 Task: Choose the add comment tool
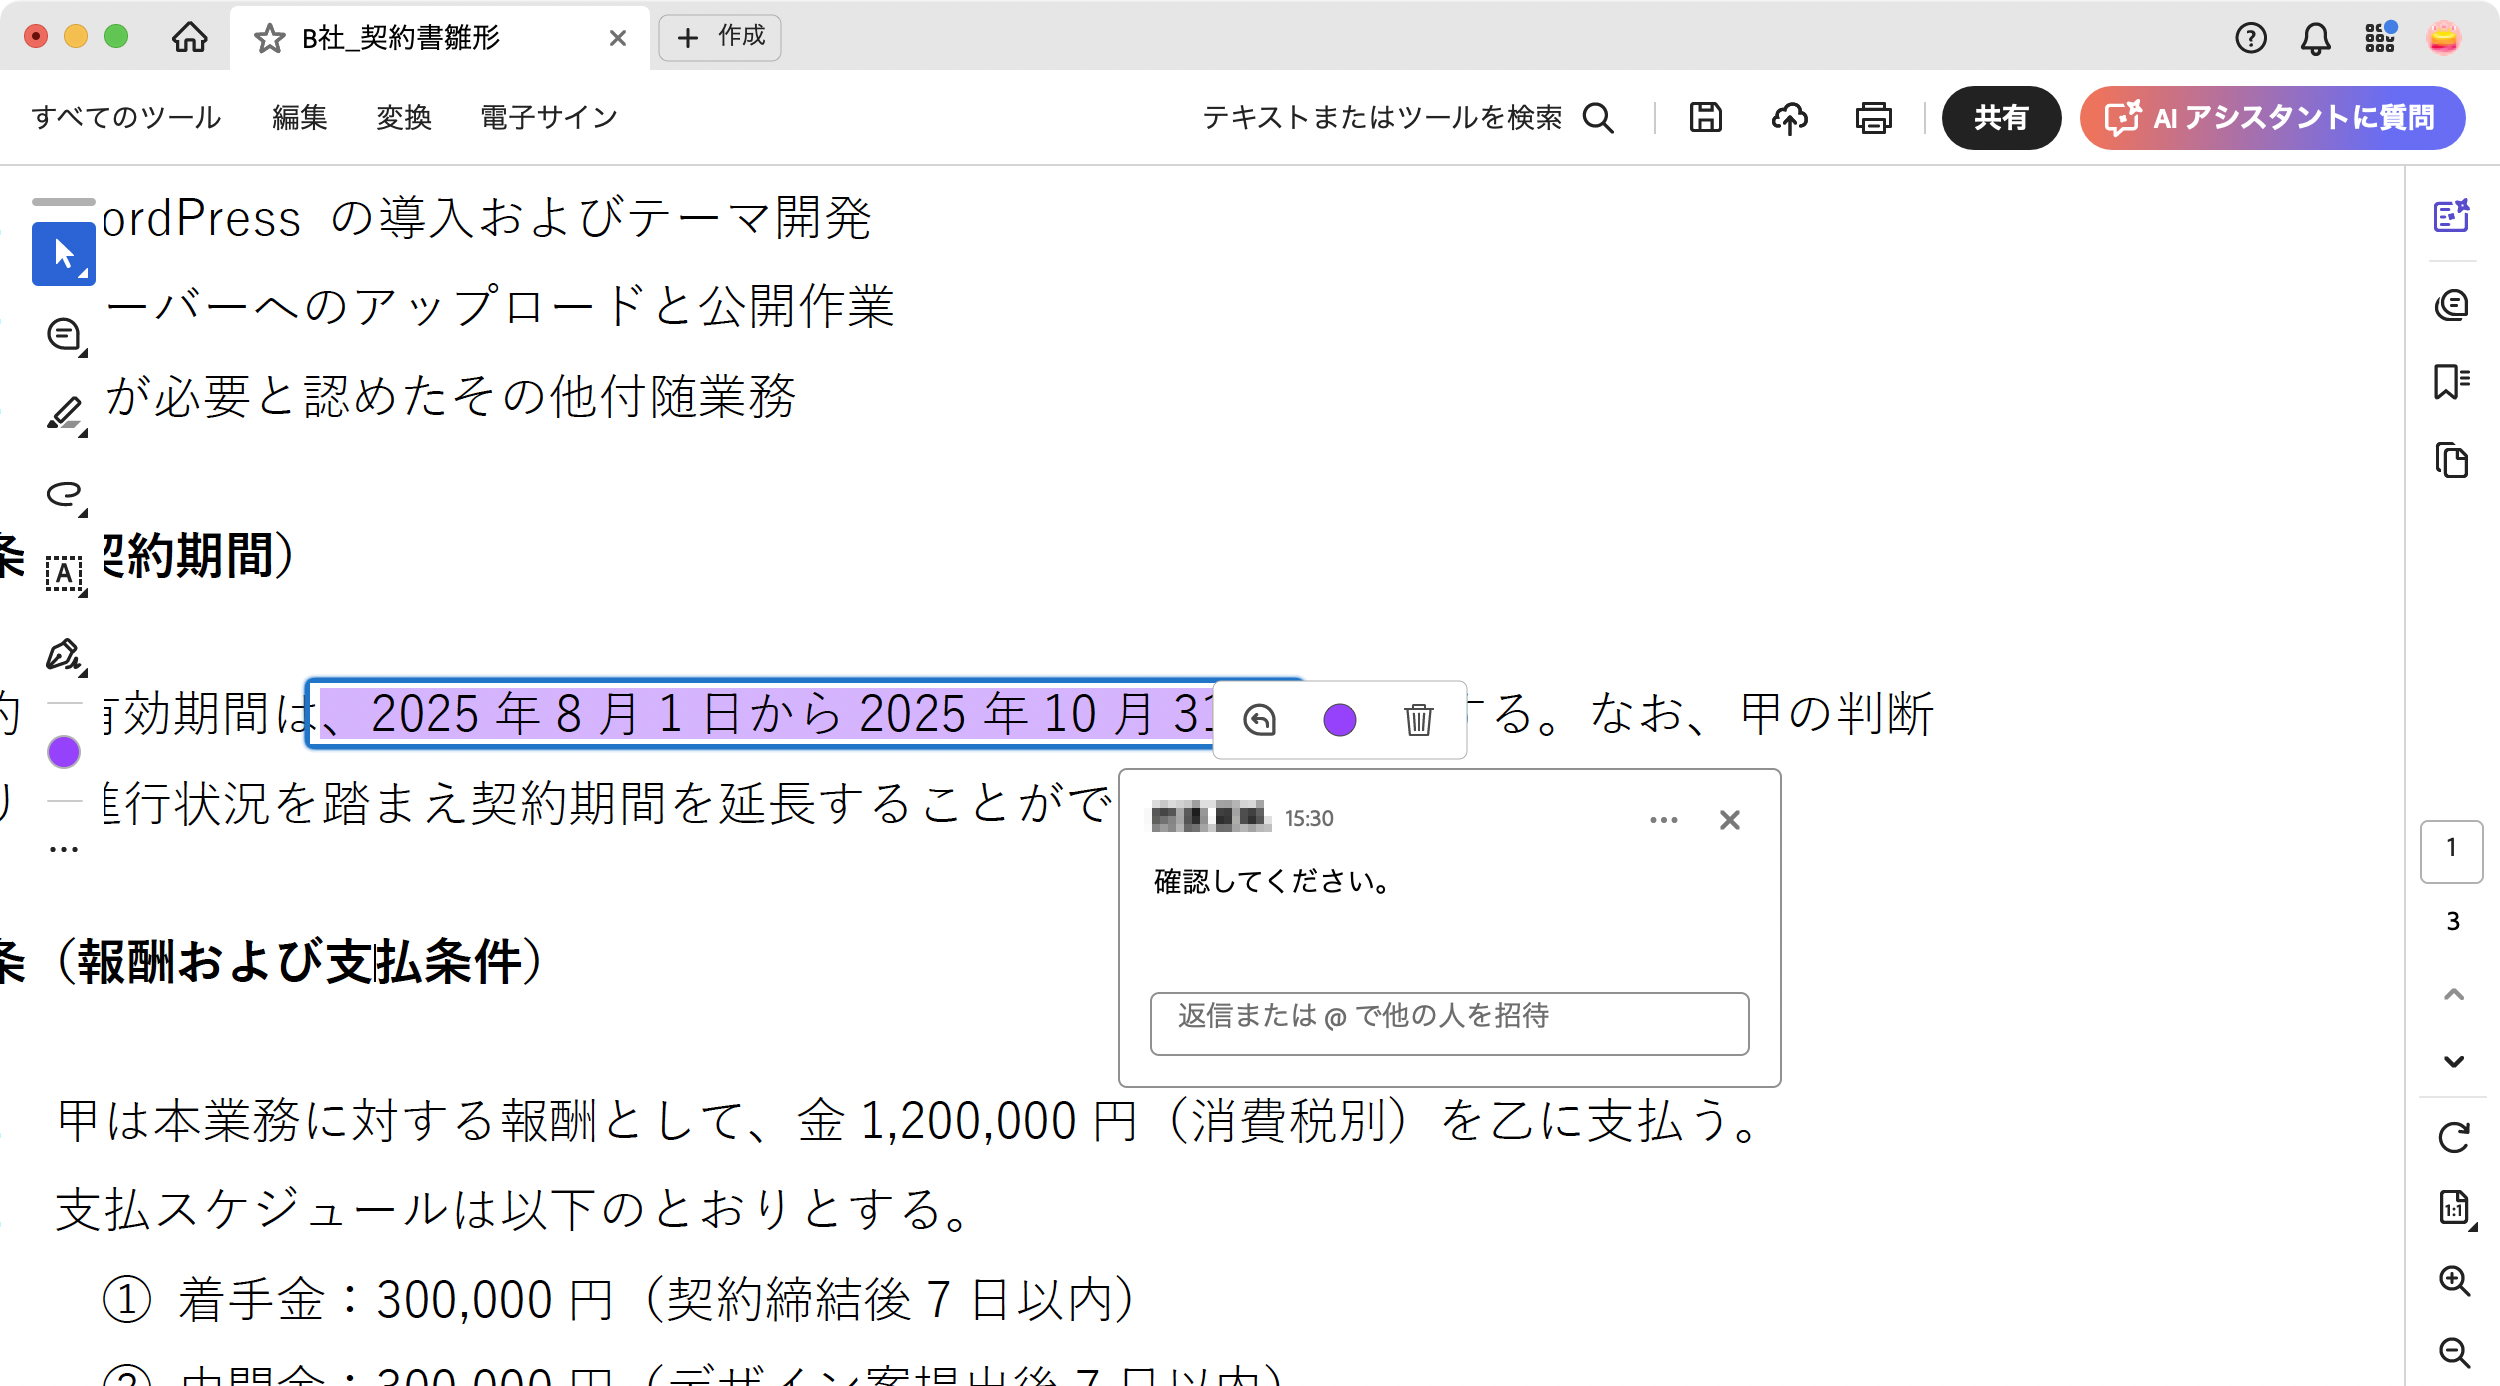point(64,334)
